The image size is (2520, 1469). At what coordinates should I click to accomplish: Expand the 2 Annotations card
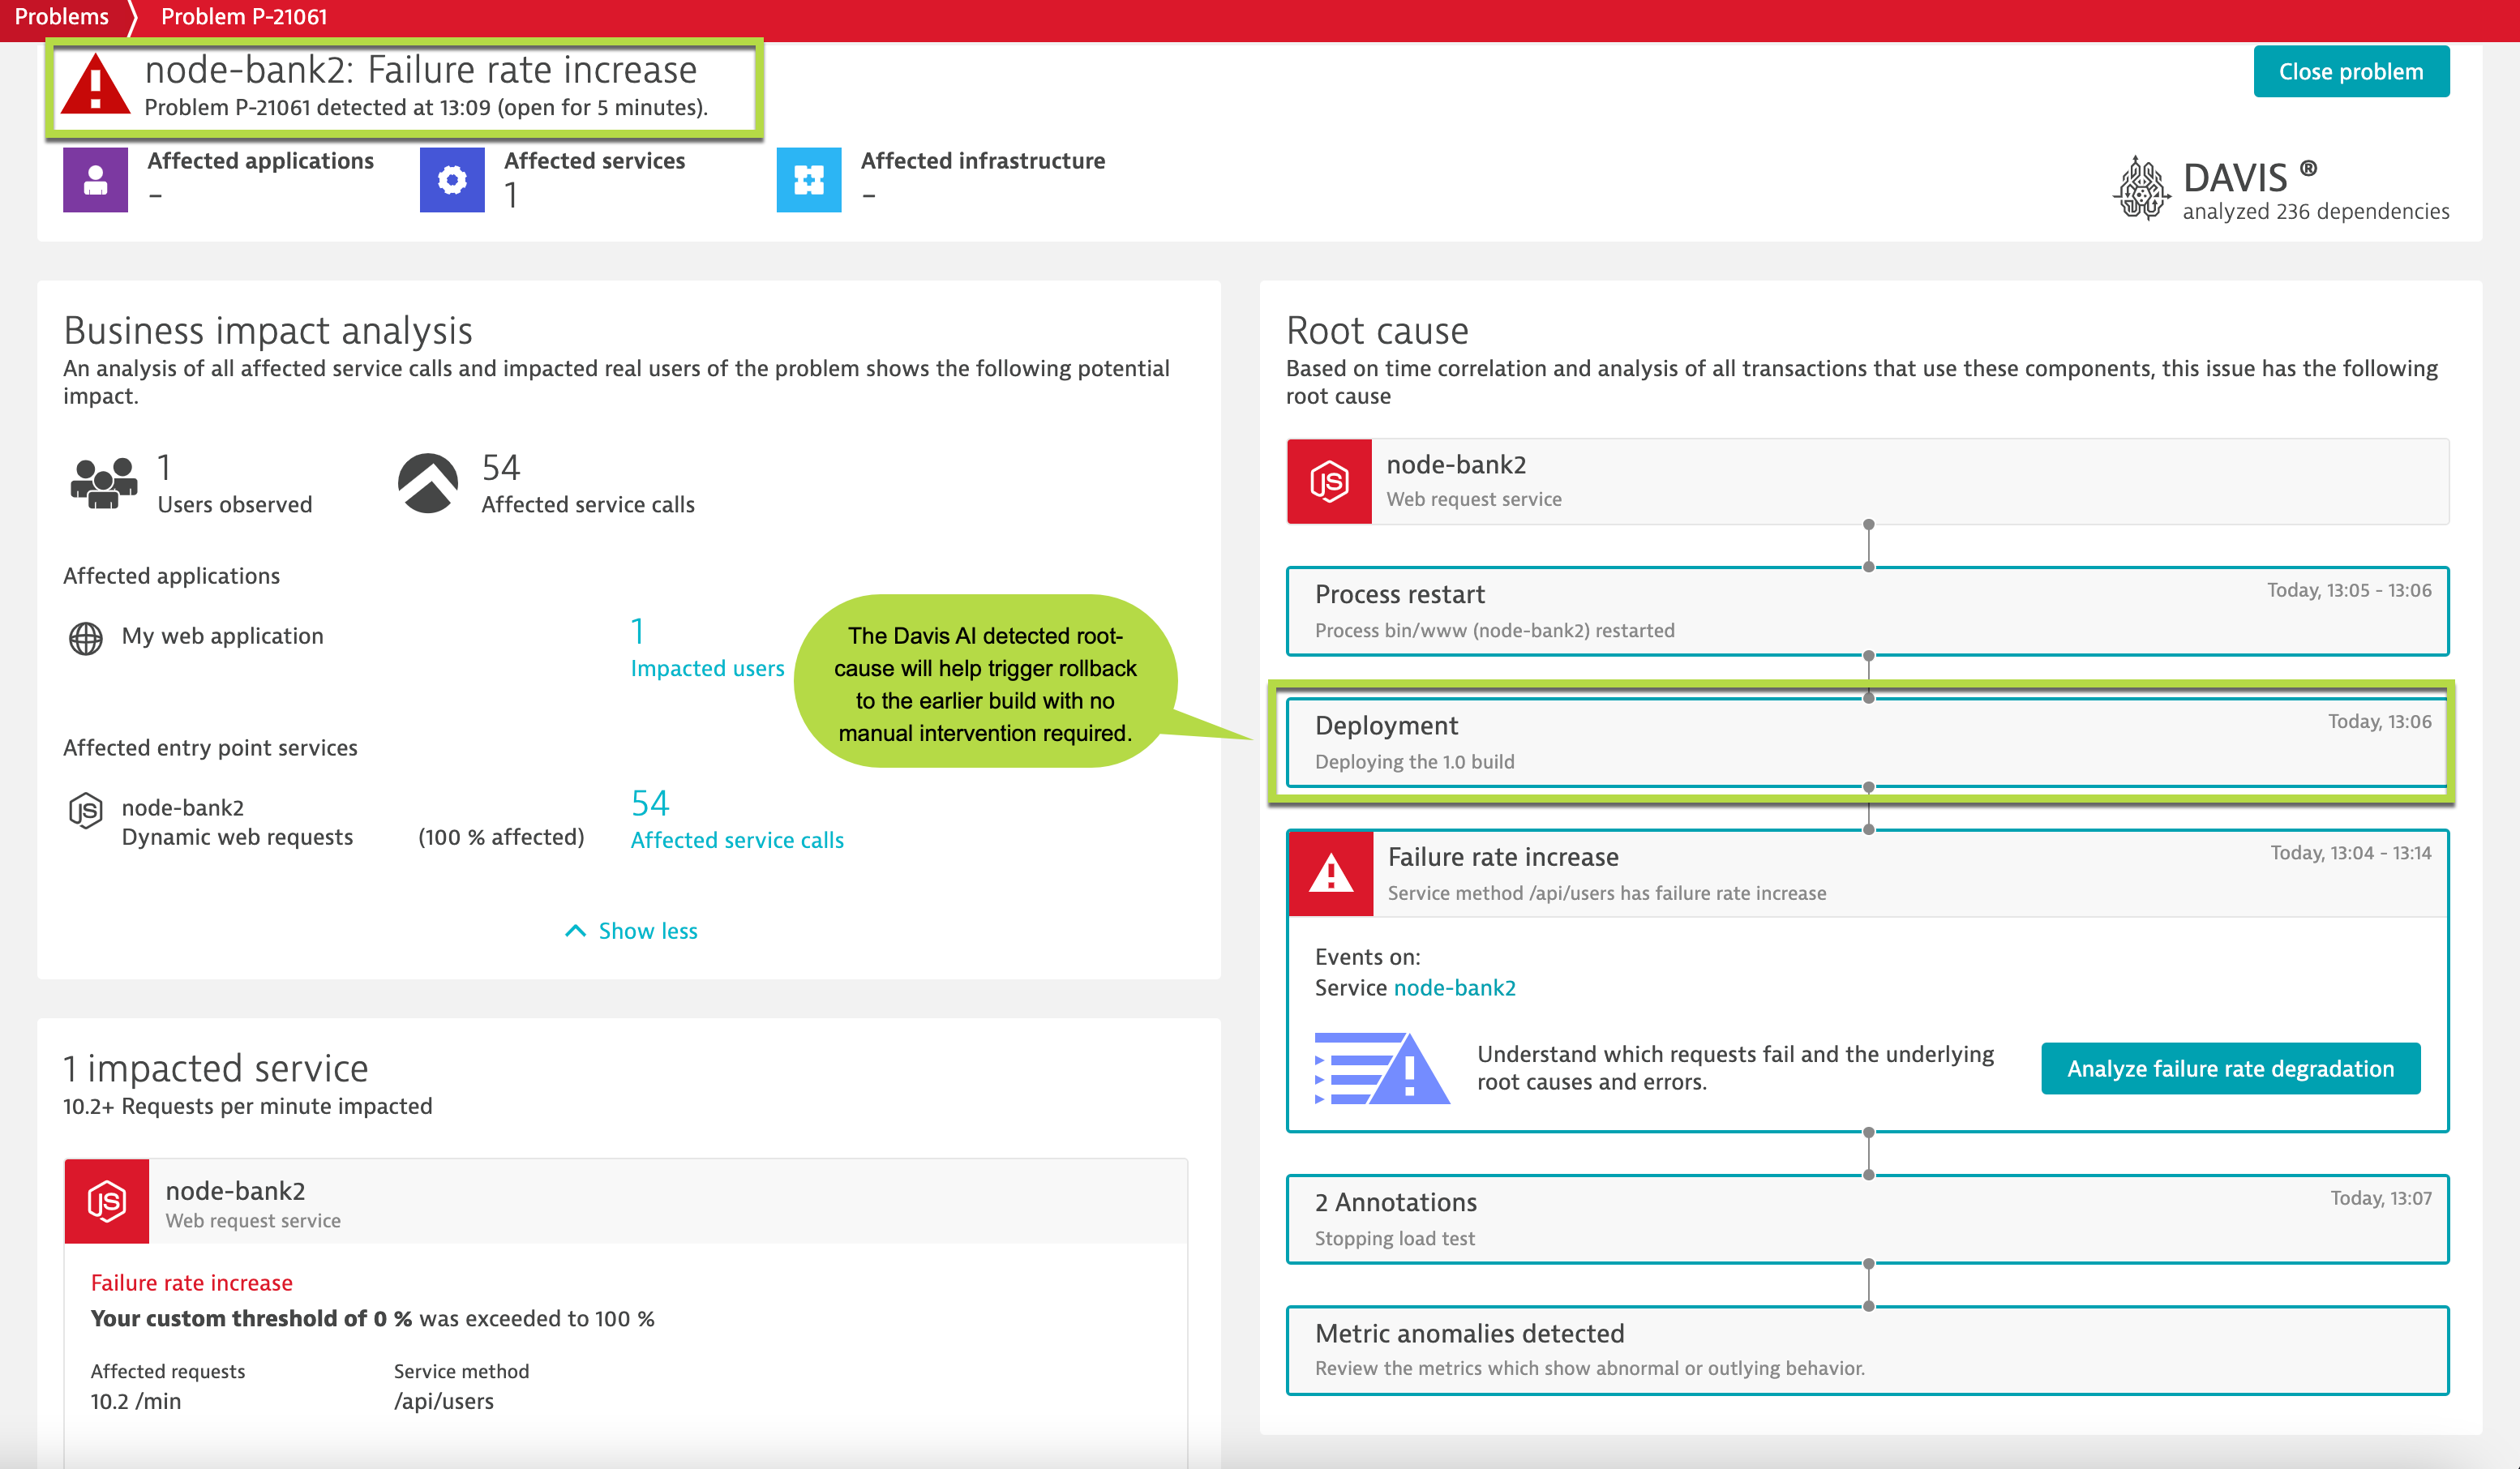click(1868, 1218)
